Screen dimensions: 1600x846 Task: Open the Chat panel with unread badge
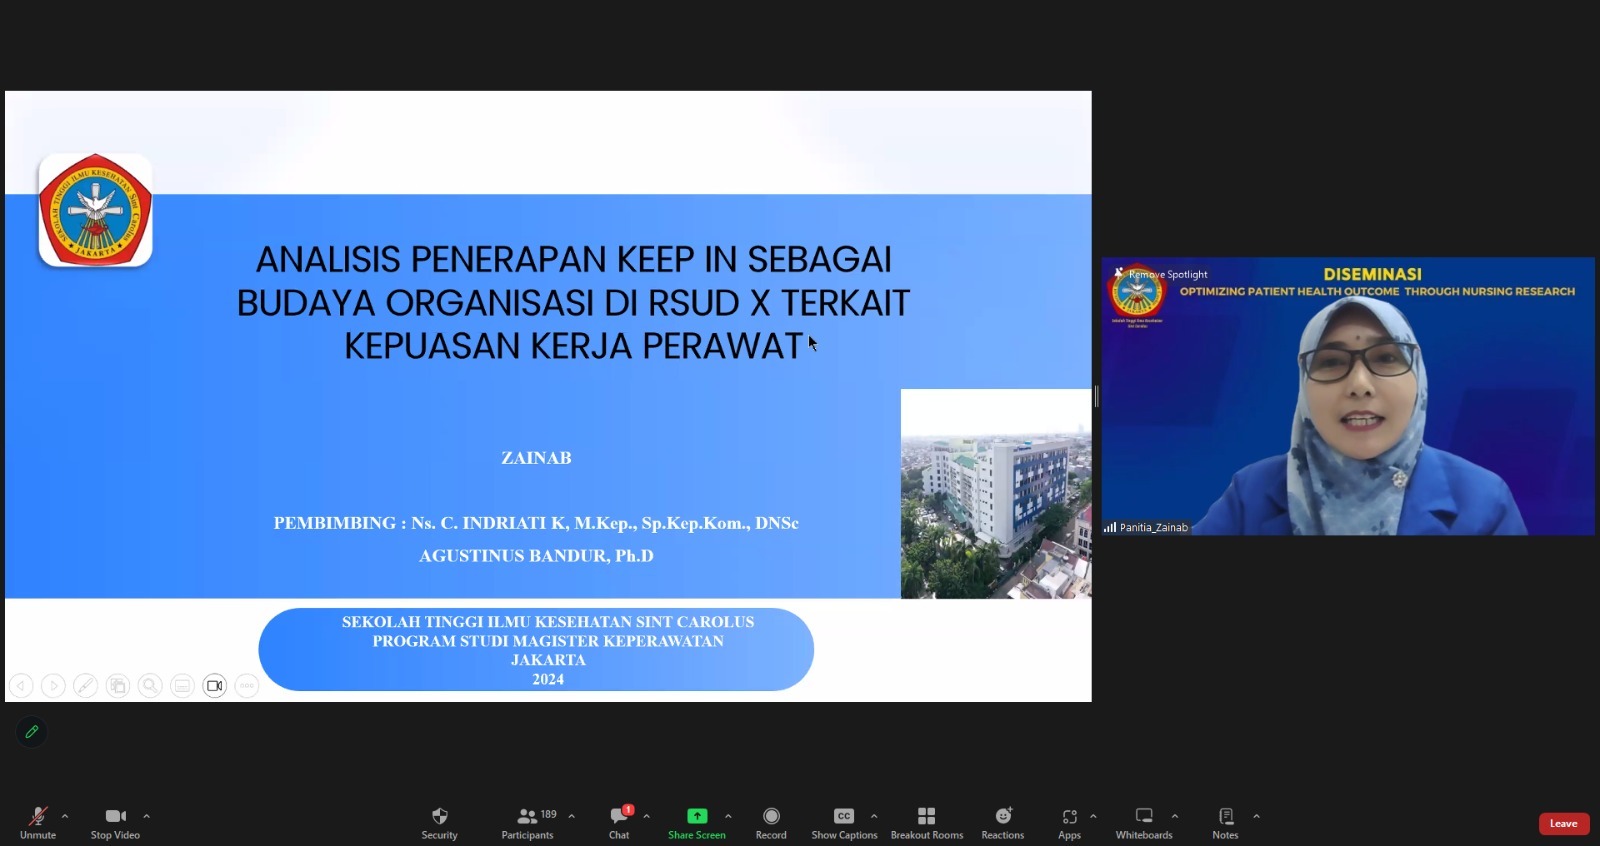pyautogui.click(x=619, y=823)
